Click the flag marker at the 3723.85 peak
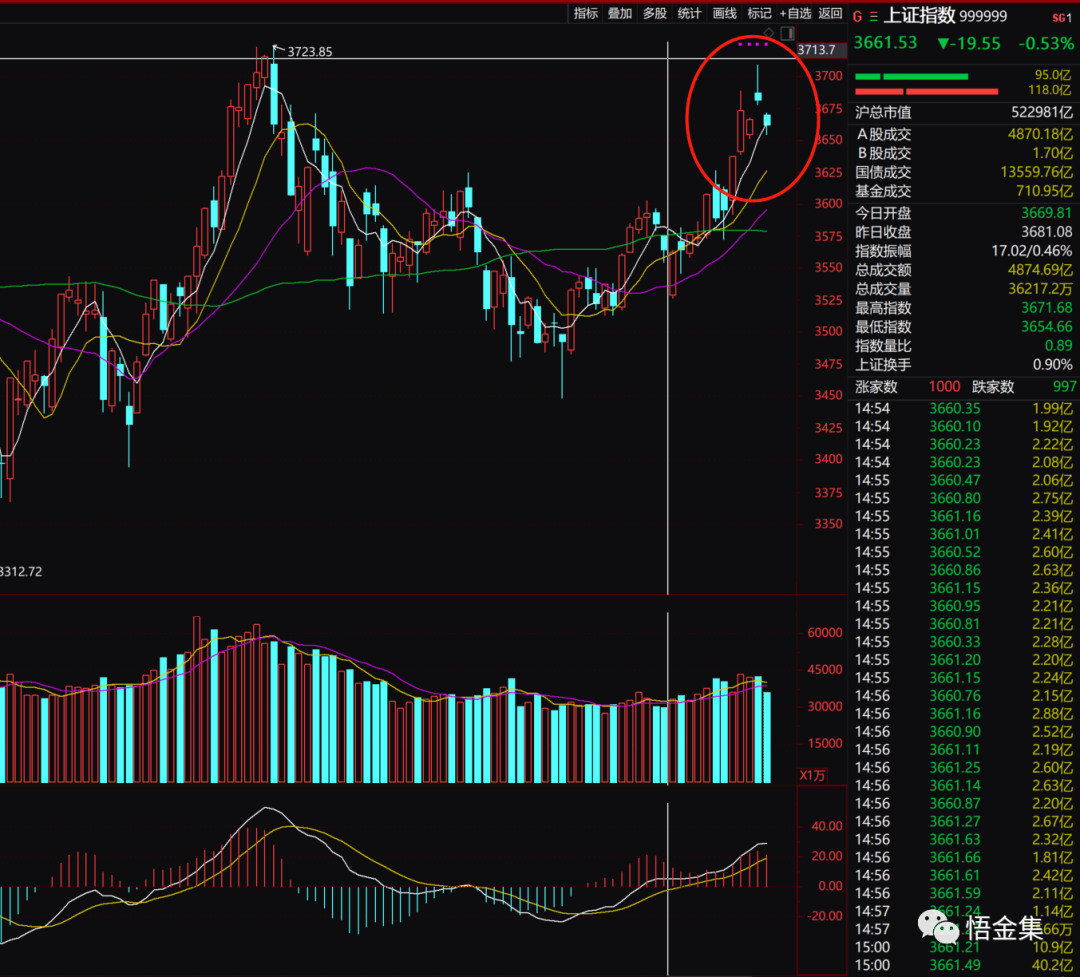The image size is (1080, 977). 278,48
